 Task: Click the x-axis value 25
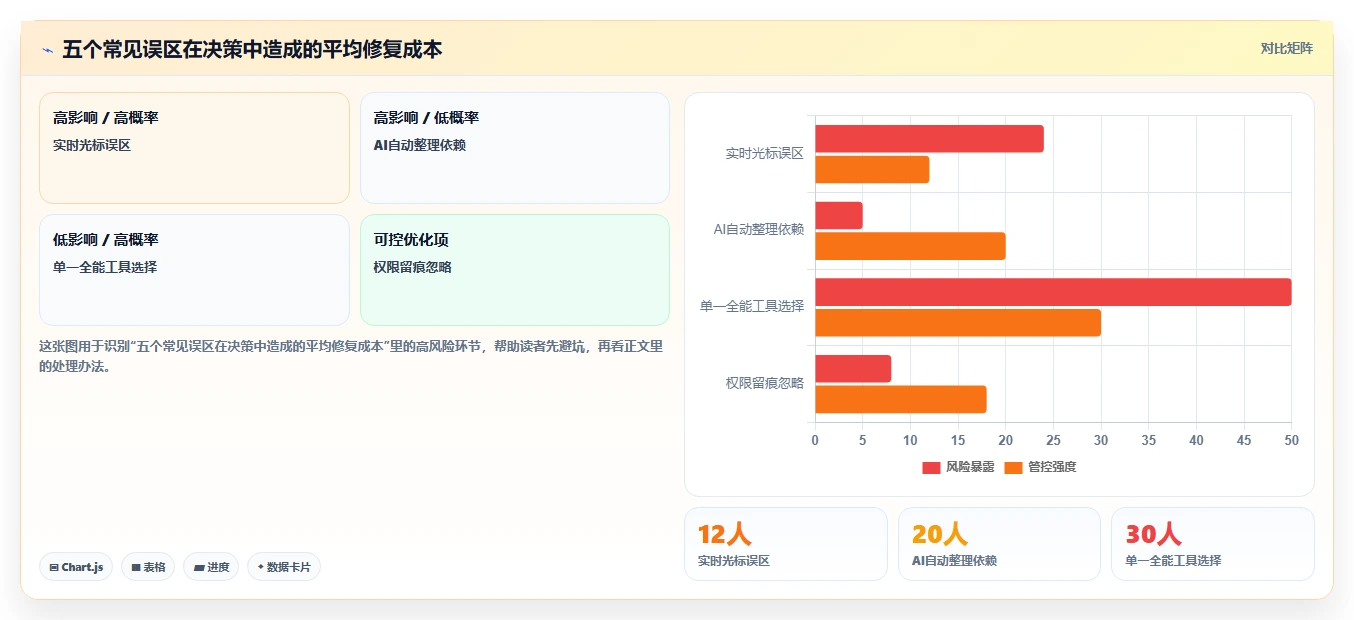(1053, 440)
